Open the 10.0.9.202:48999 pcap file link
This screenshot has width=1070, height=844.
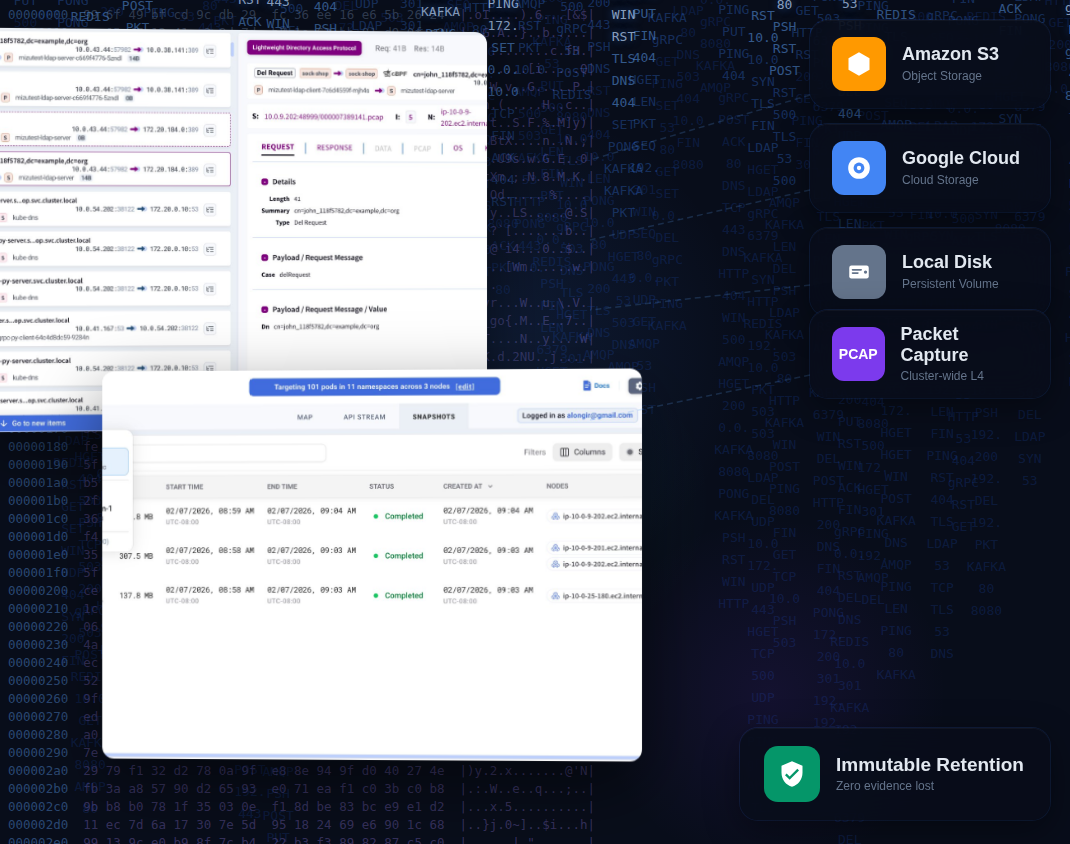tap(323, 117)
